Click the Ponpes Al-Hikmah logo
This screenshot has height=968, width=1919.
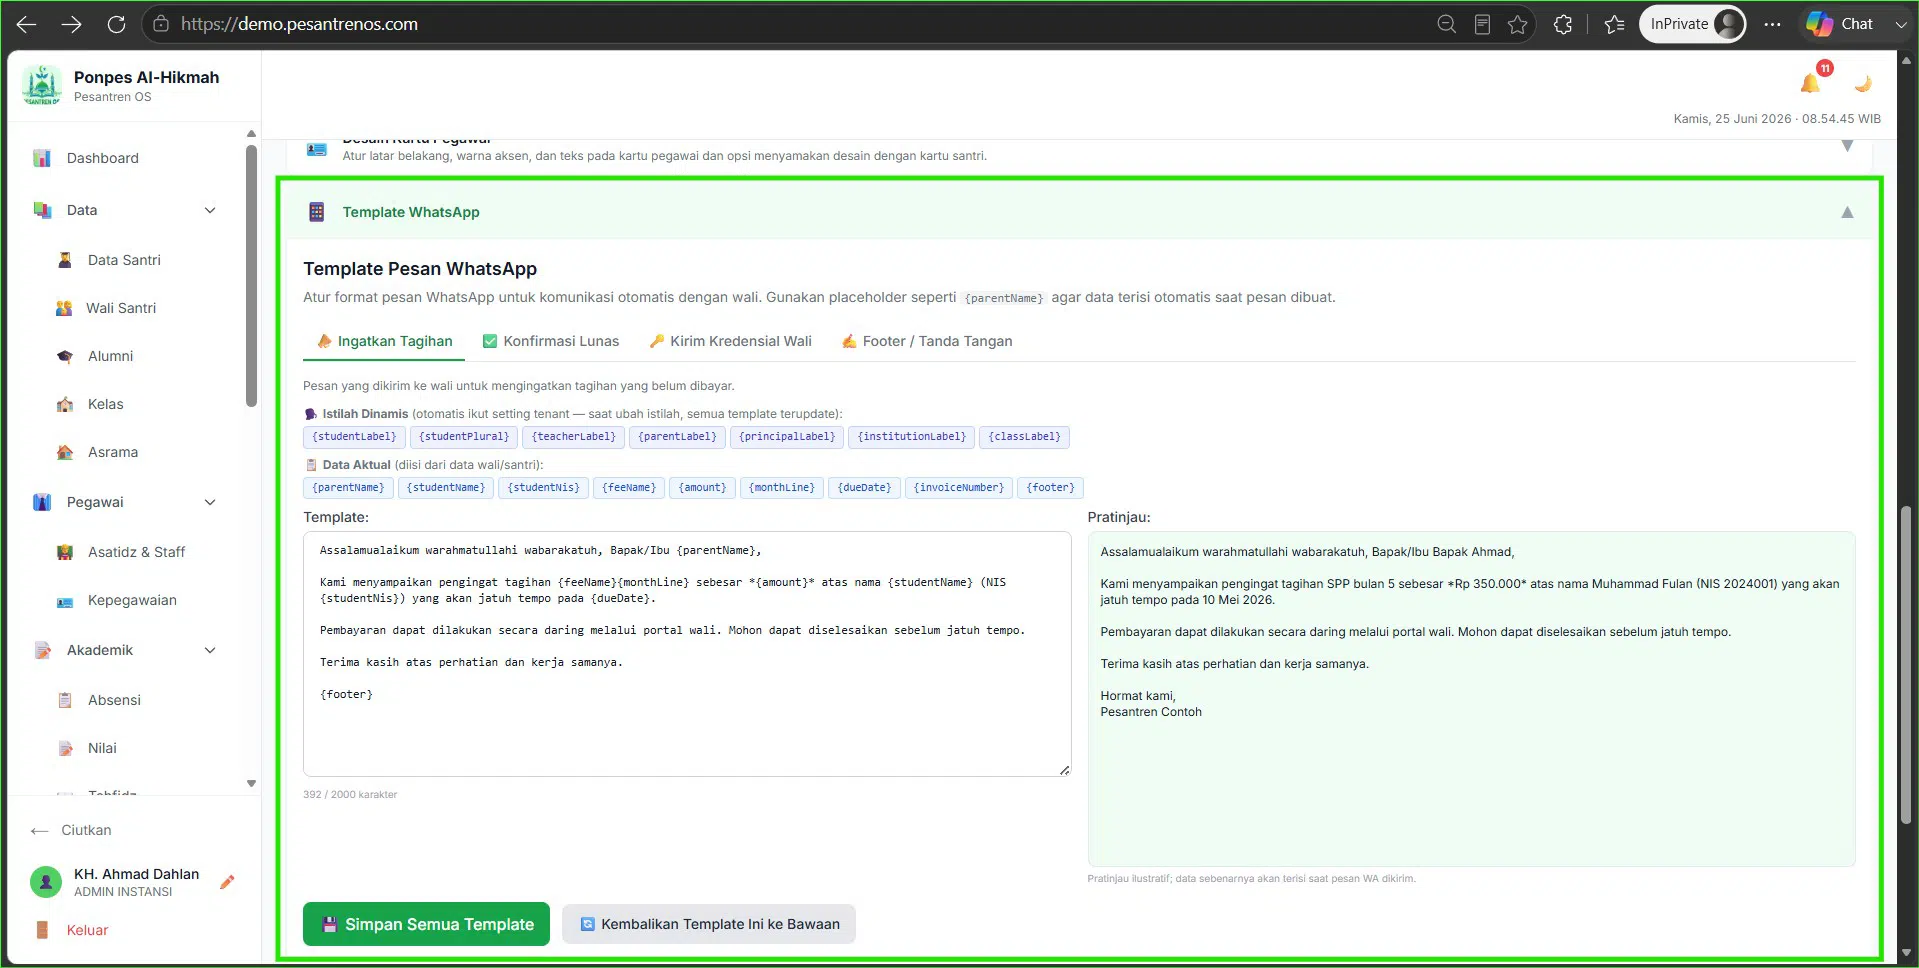pos(42,85)
